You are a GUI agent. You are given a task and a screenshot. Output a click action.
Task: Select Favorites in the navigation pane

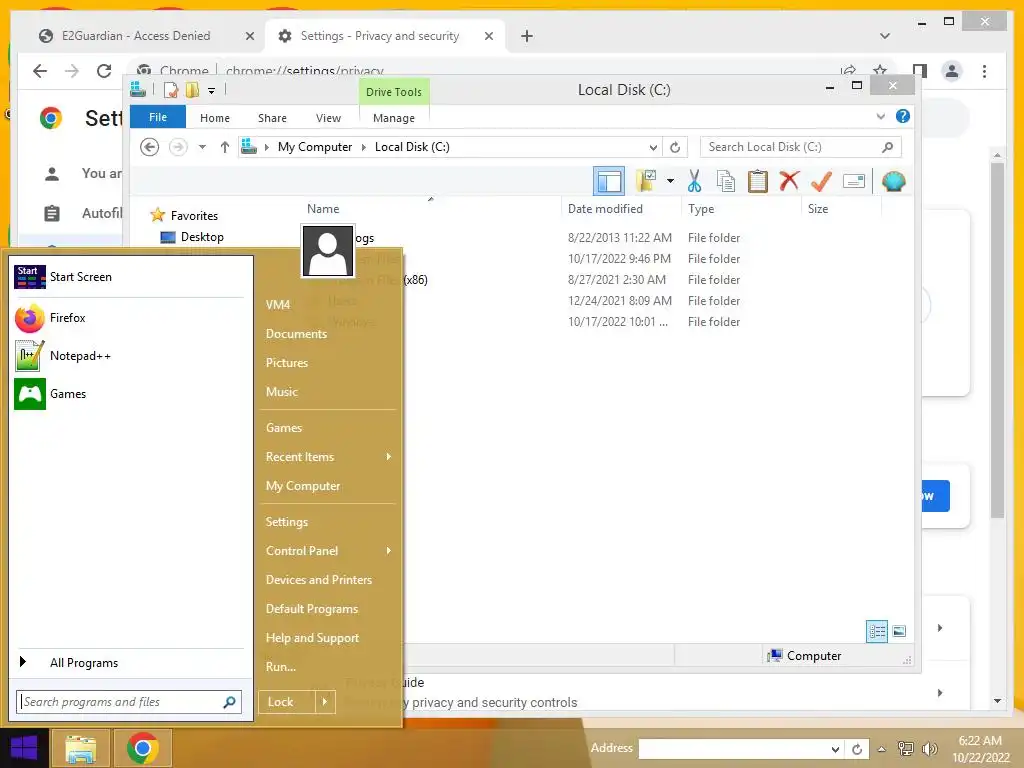point(194,216)
